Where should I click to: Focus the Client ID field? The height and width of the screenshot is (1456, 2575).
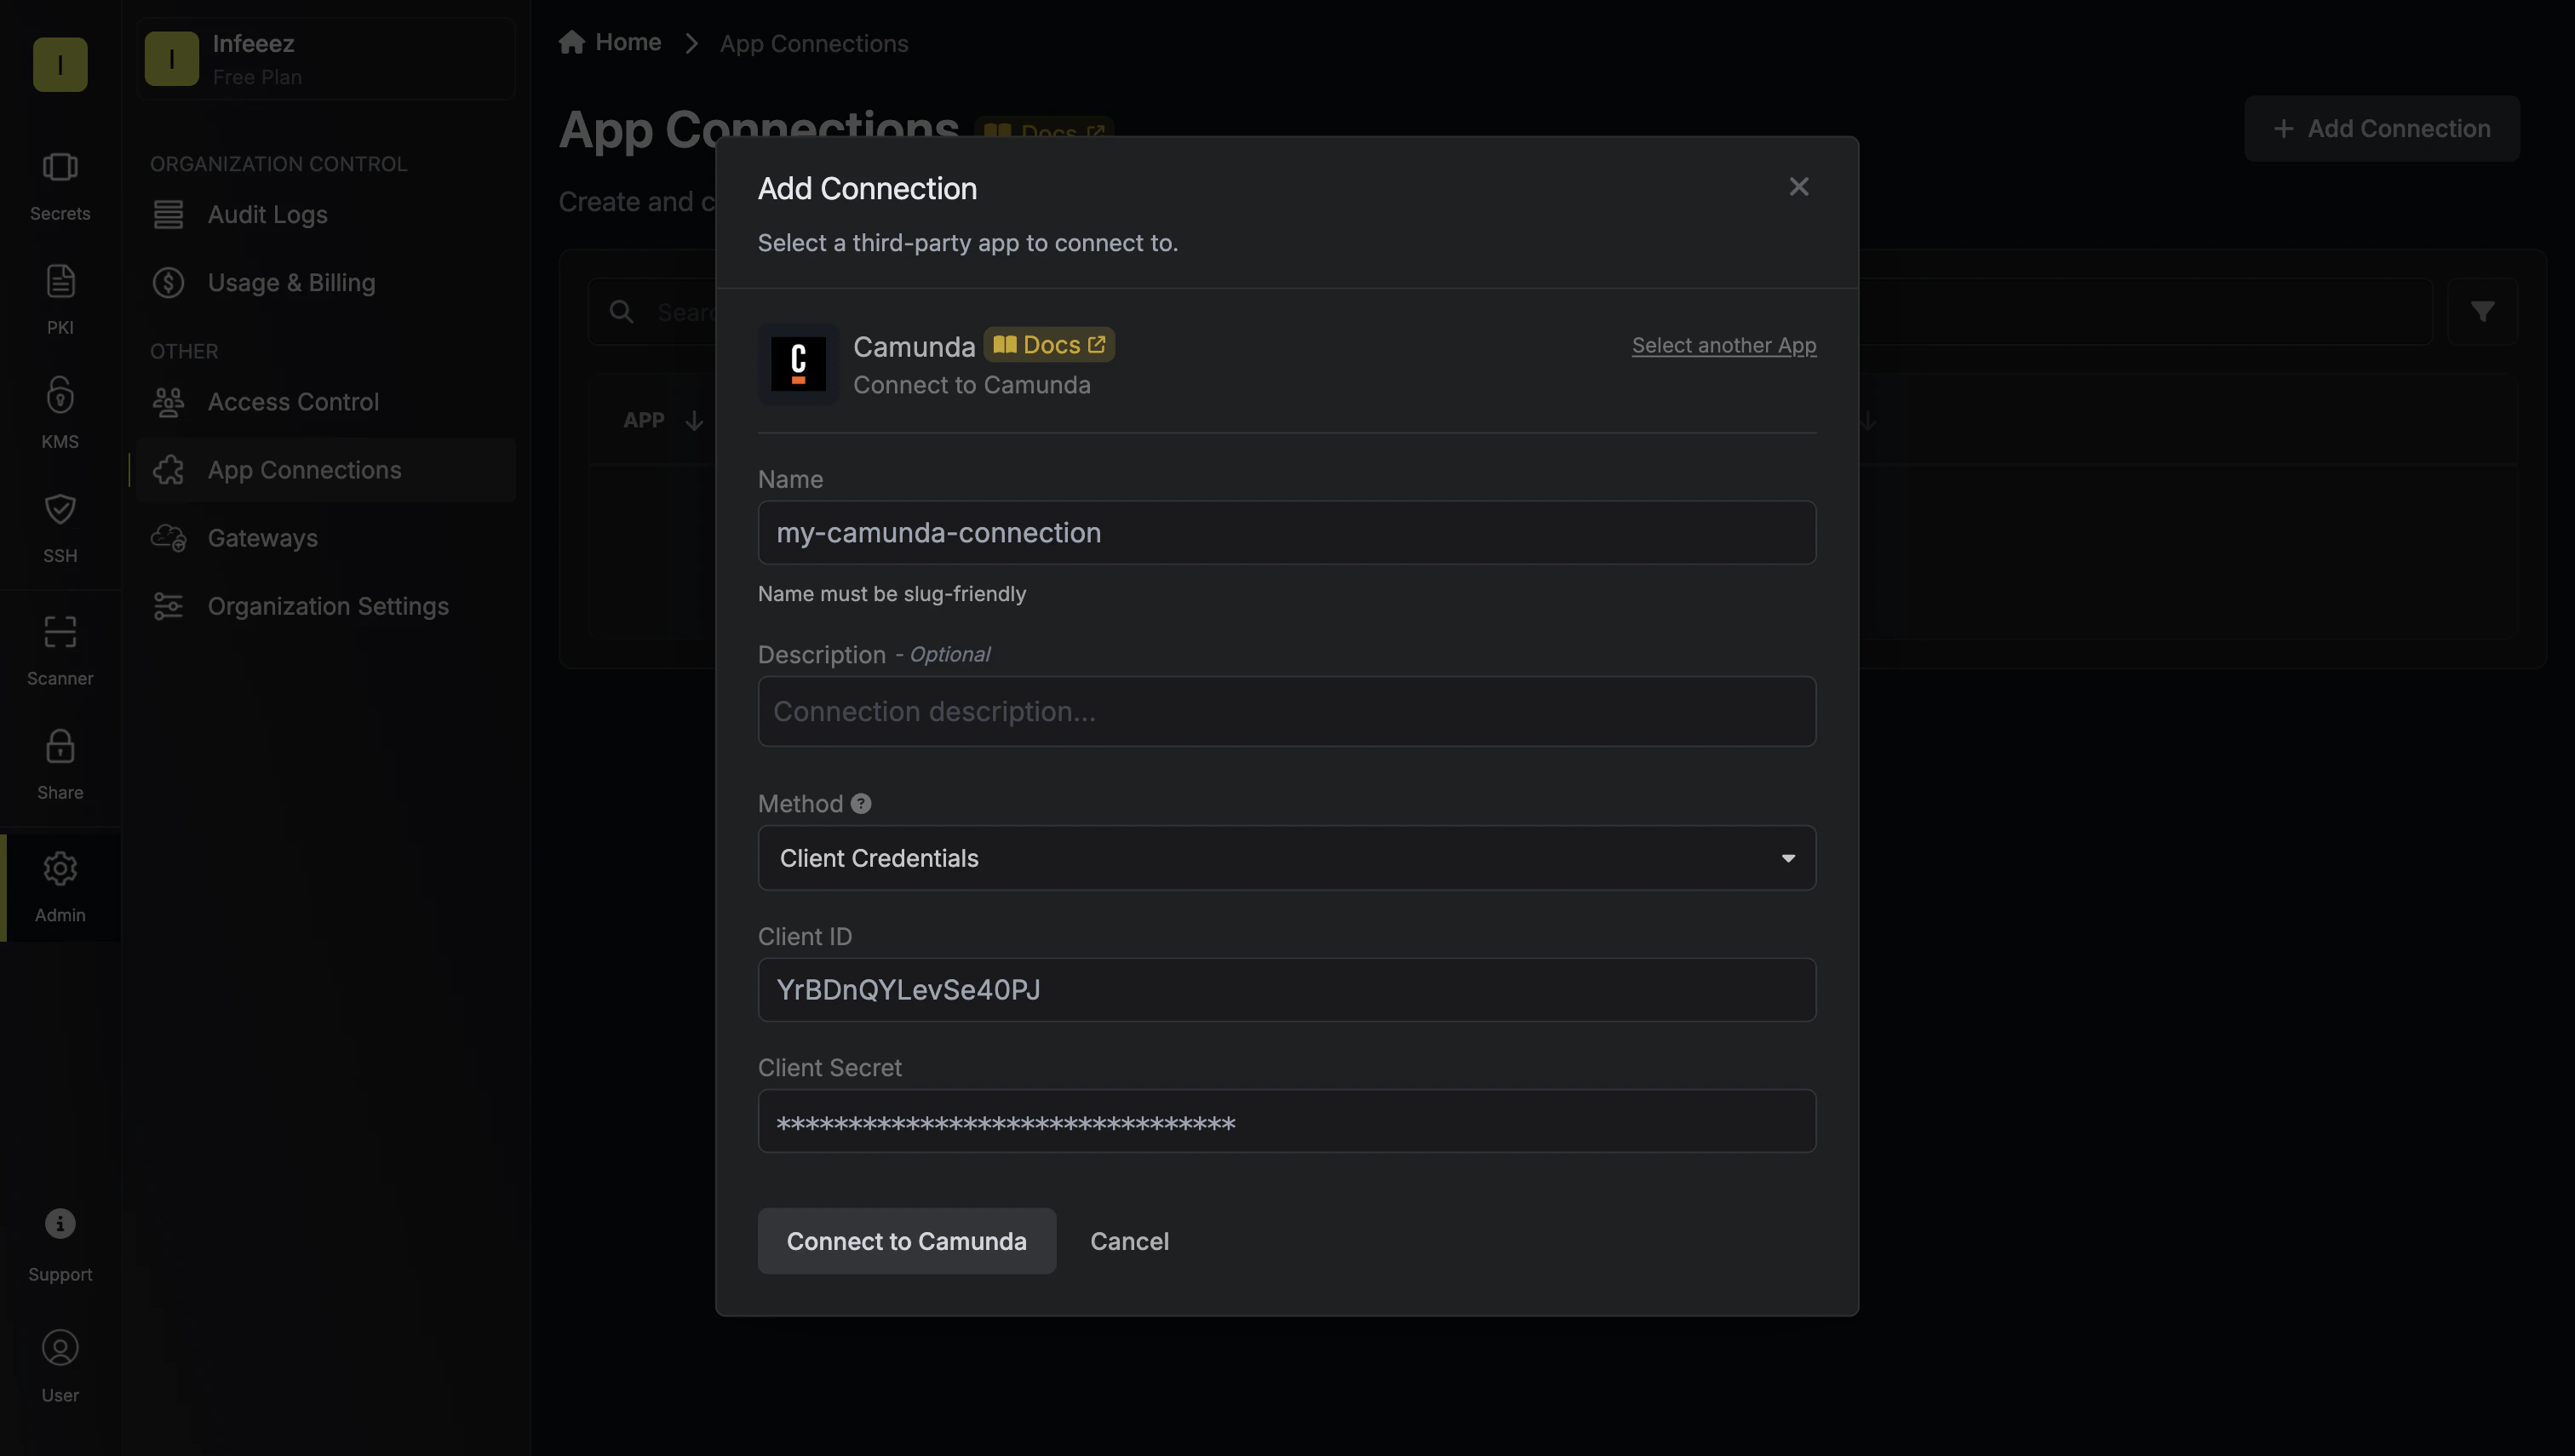1287,989
